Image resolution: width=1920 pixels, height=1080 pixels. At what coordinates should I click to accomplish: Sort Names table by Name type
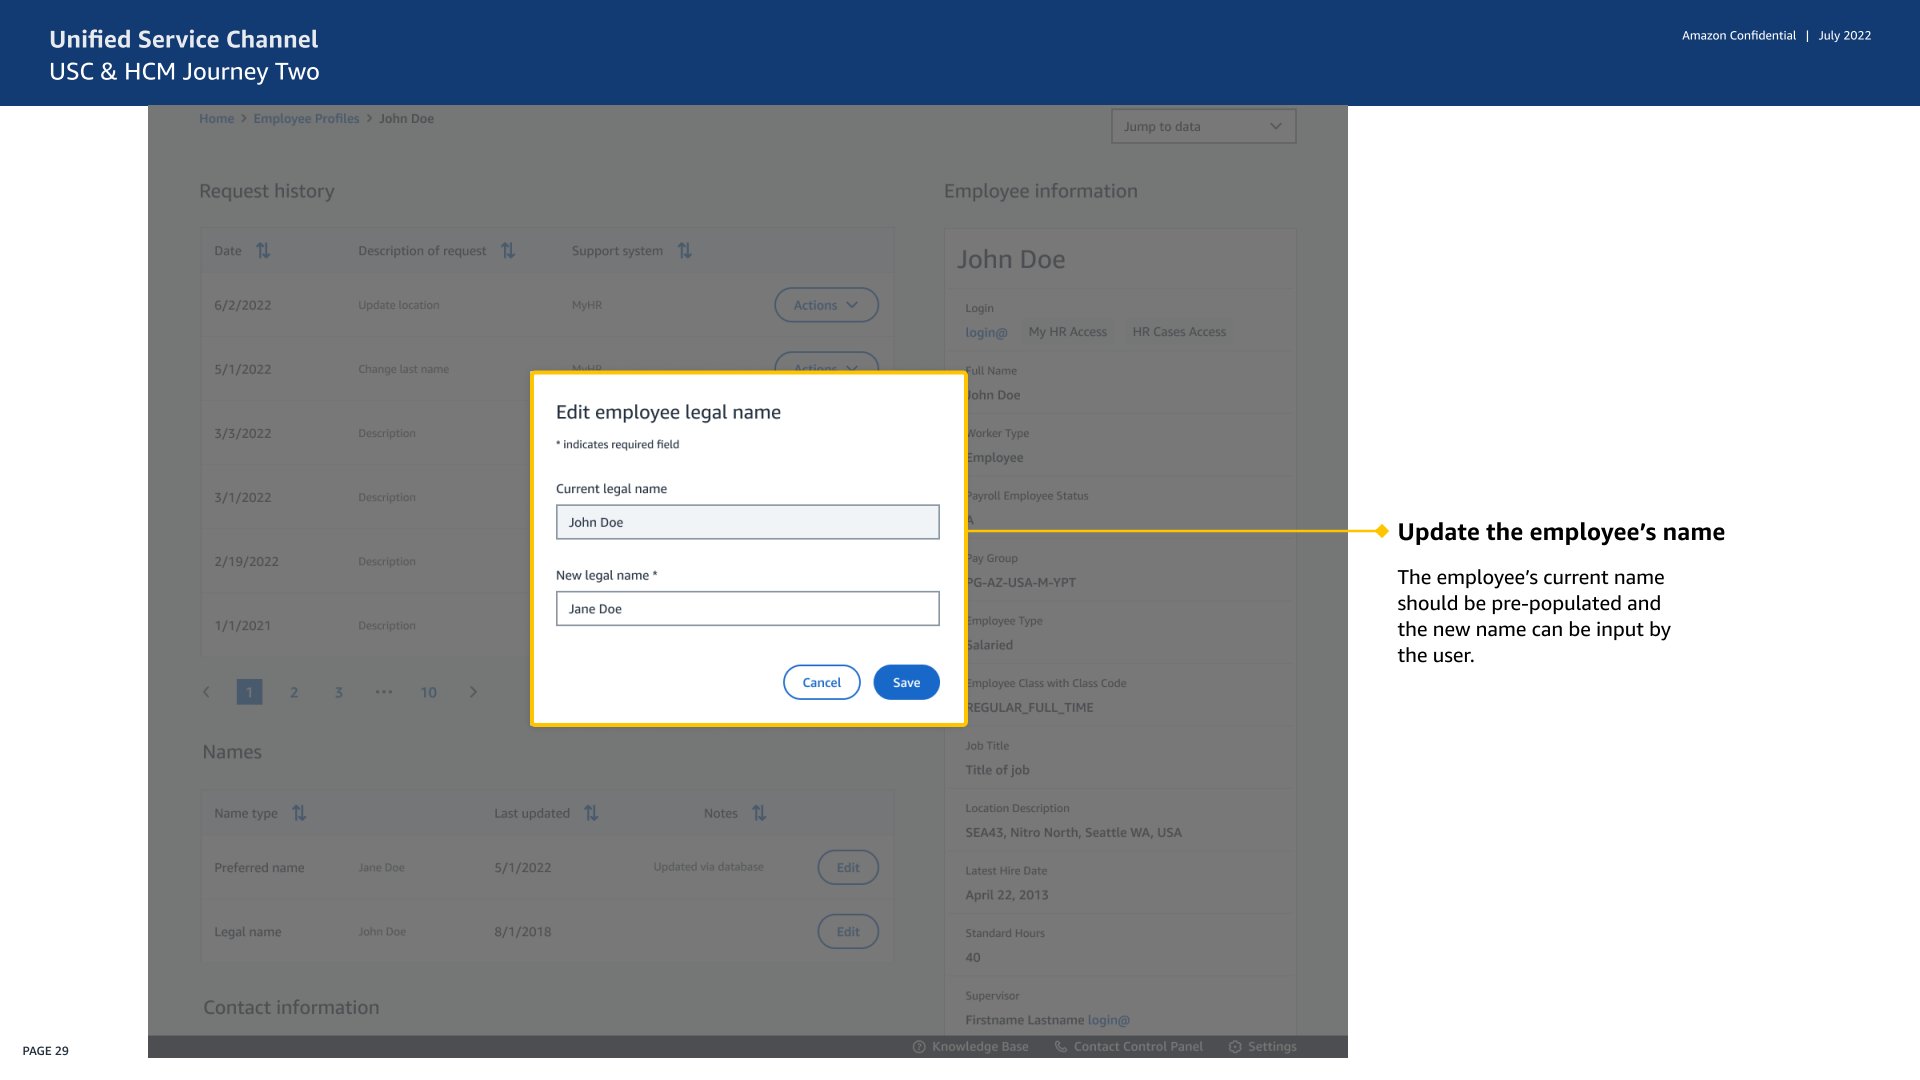point(299,813)
